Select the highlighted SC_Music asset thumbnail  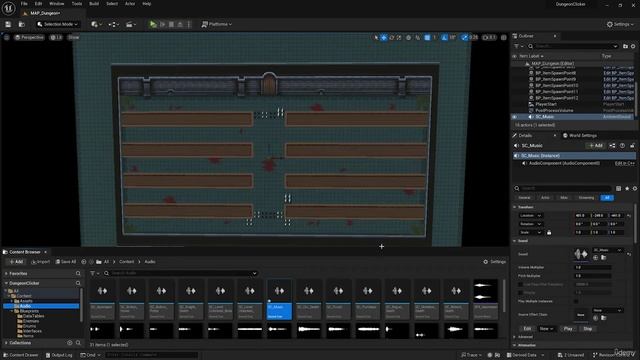(279, 299)
